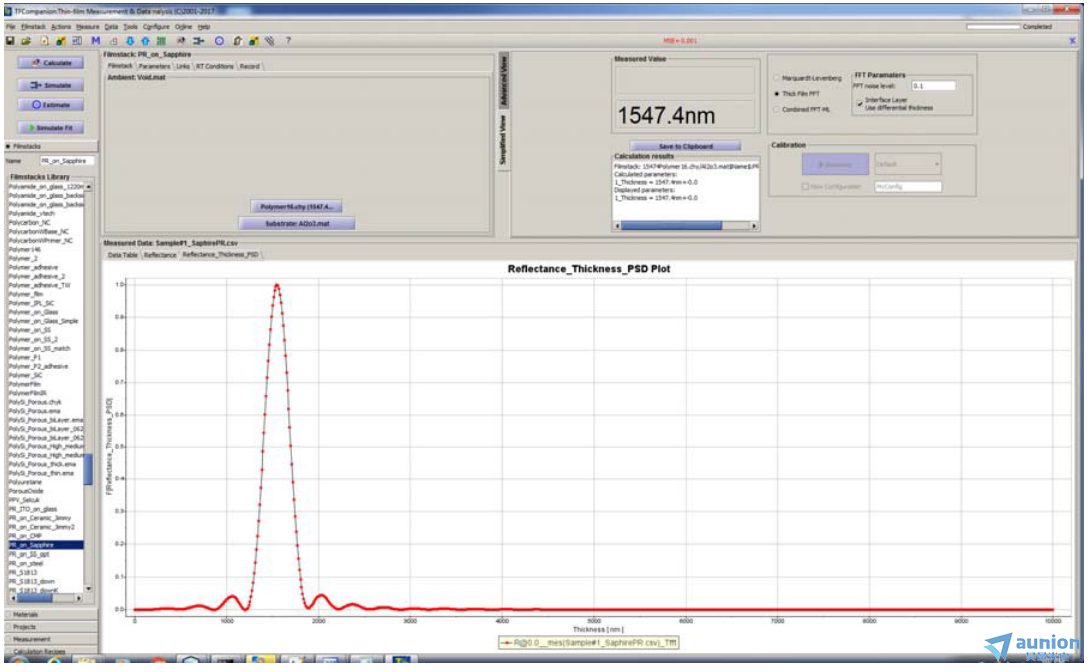The height and width of the screenshot is (672, 1092).
Task: Click the blue up-arrow toolbar icon
Action: click(x=146, y=41)
